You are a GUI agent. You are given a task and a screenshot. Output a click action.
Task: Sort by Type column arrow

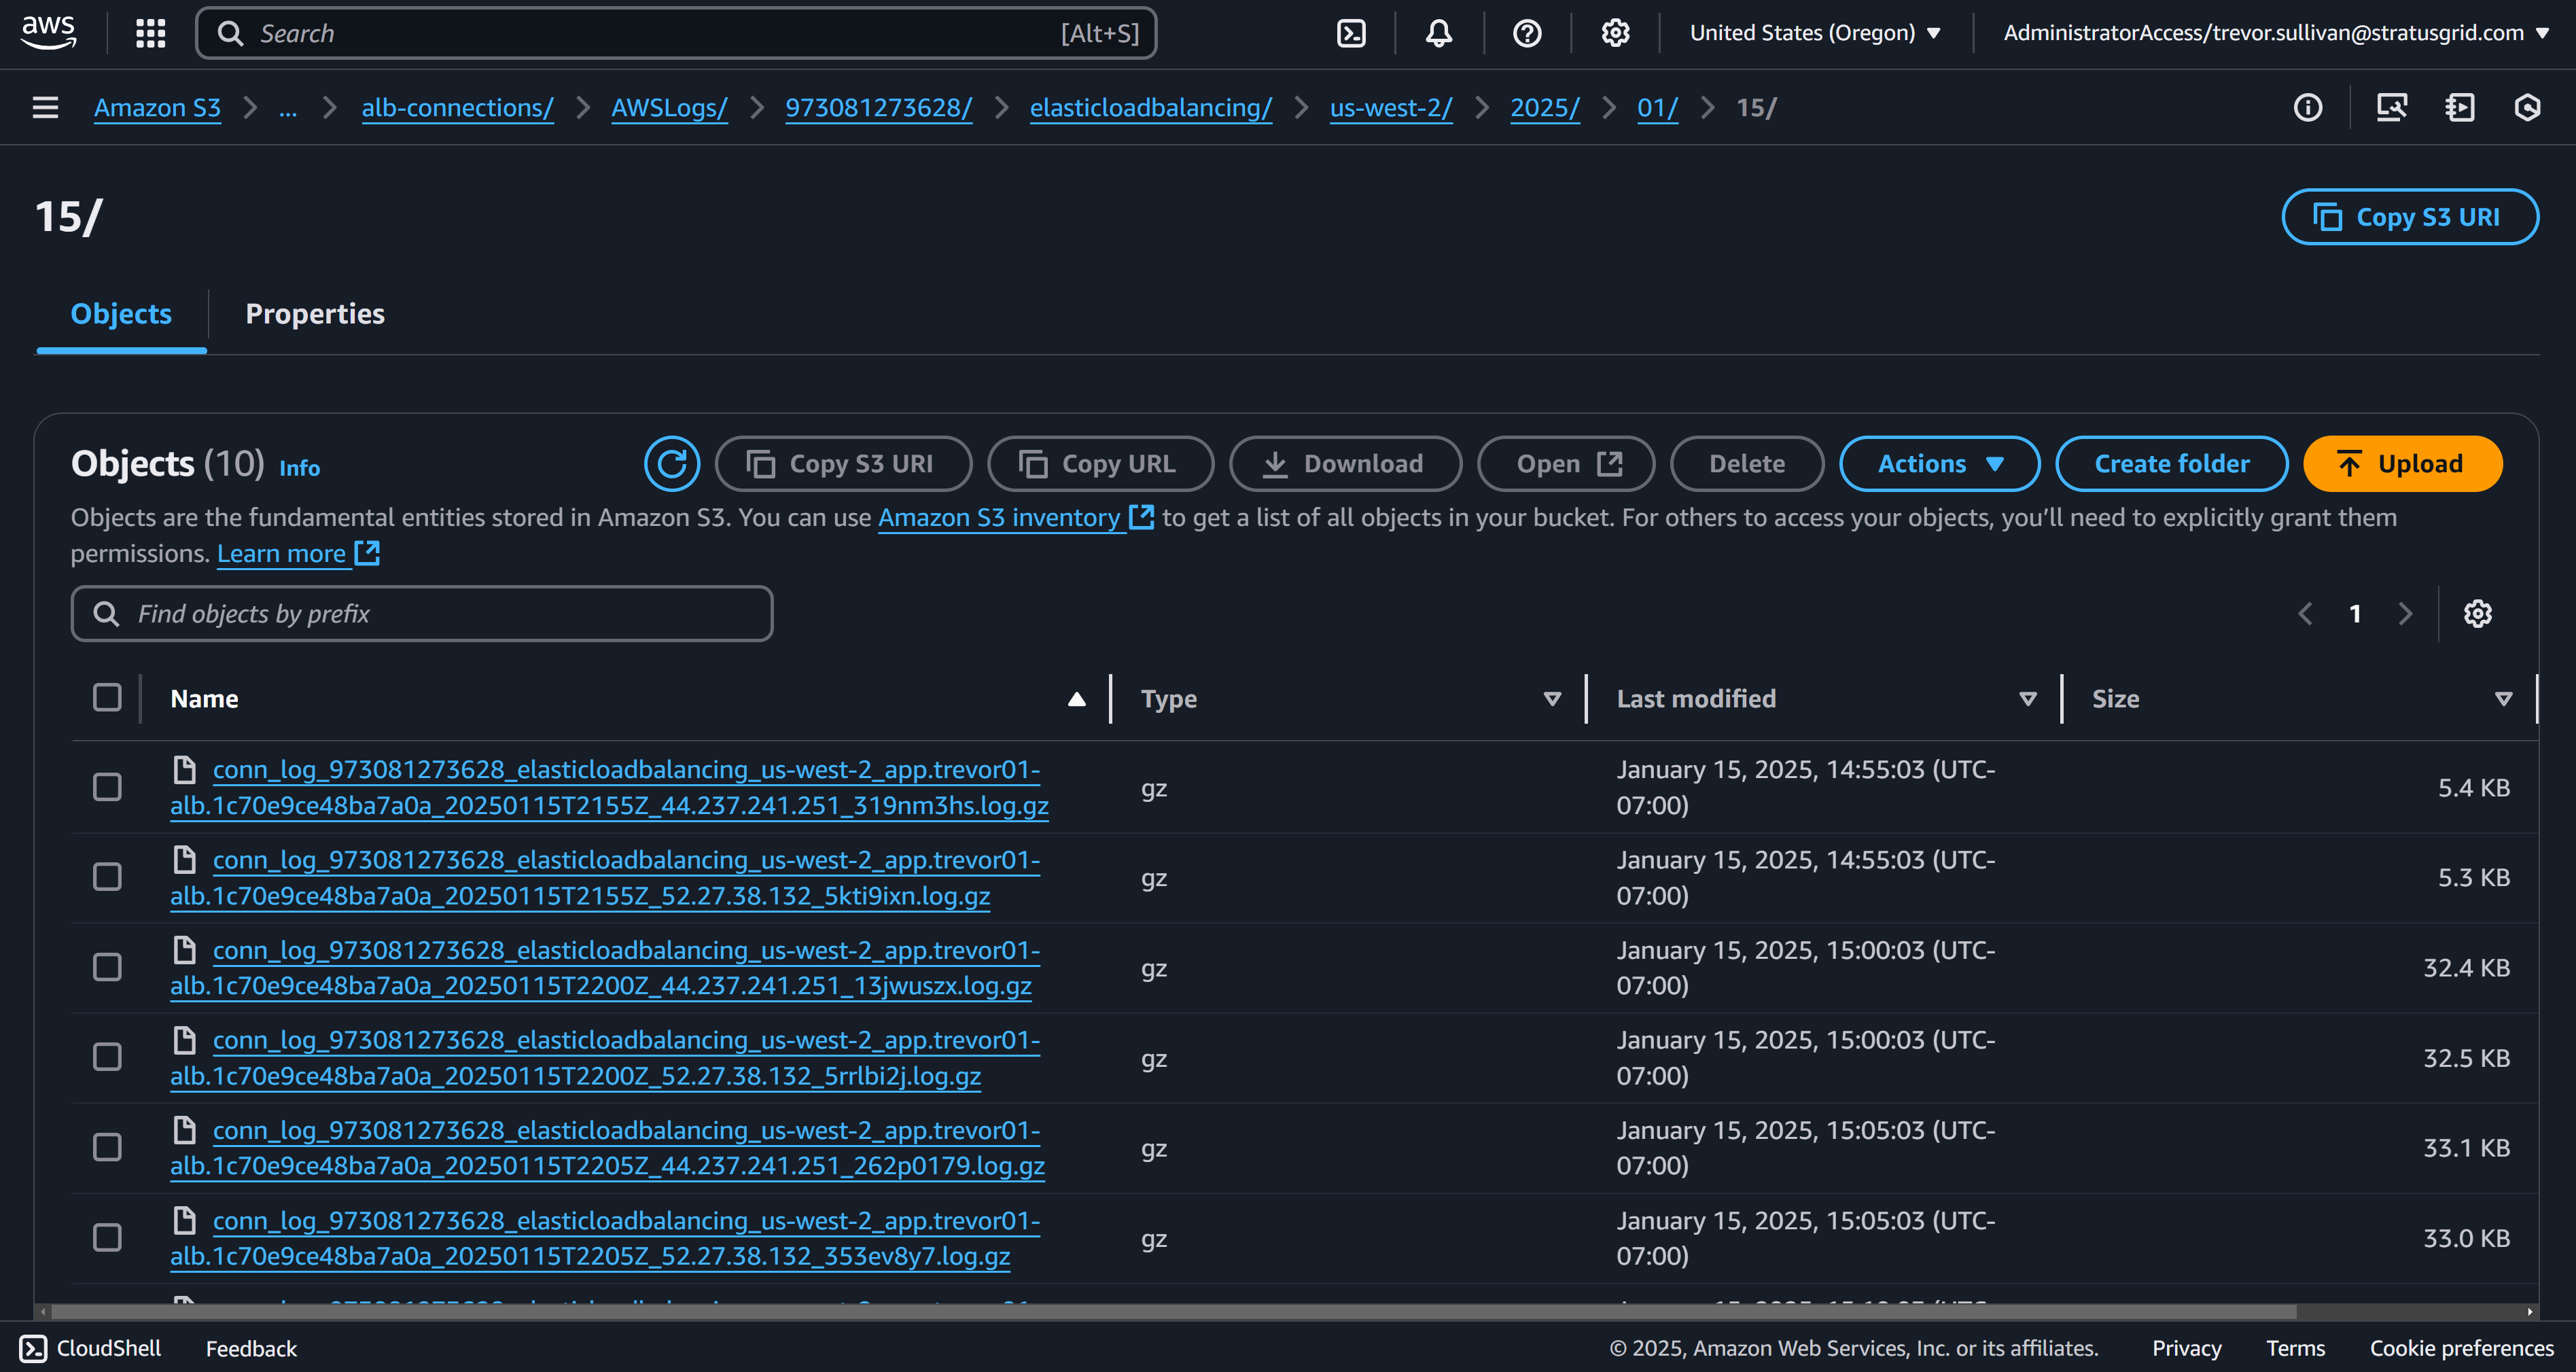(x=1552, y=699)
